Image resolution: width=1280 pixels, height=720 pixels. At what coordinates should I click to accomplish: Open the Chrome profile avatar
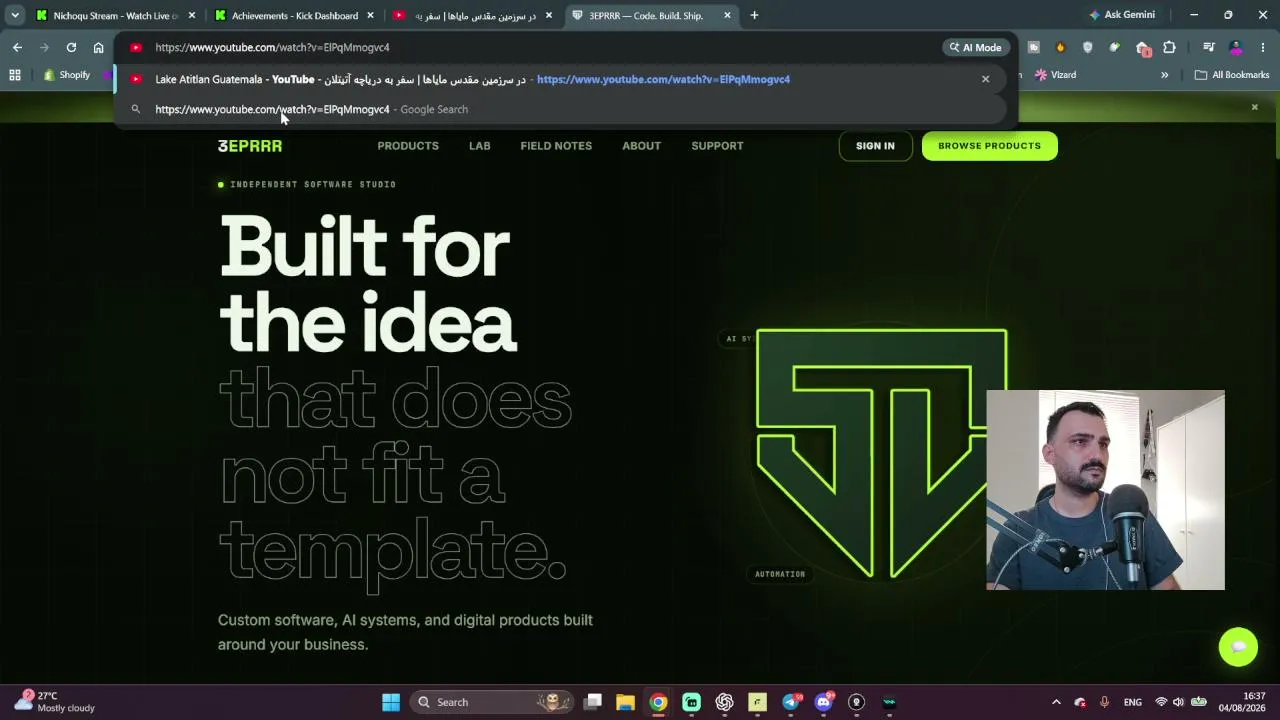pos(1236,47)
